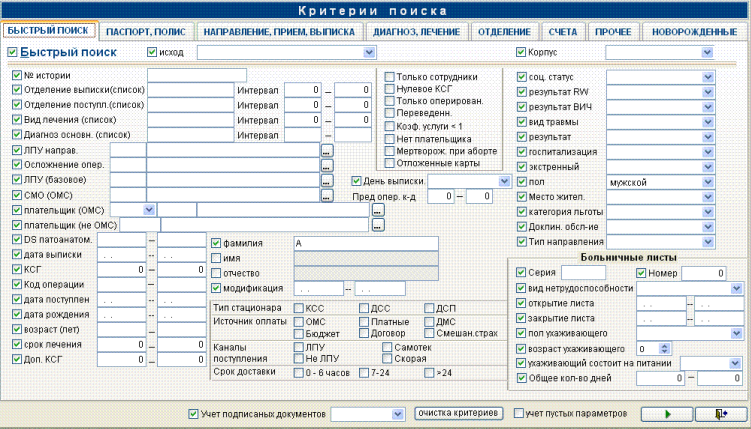Click the exit door icon button
Image resolution: width=751 pixels, height=429 pixels.
point(721,414)
